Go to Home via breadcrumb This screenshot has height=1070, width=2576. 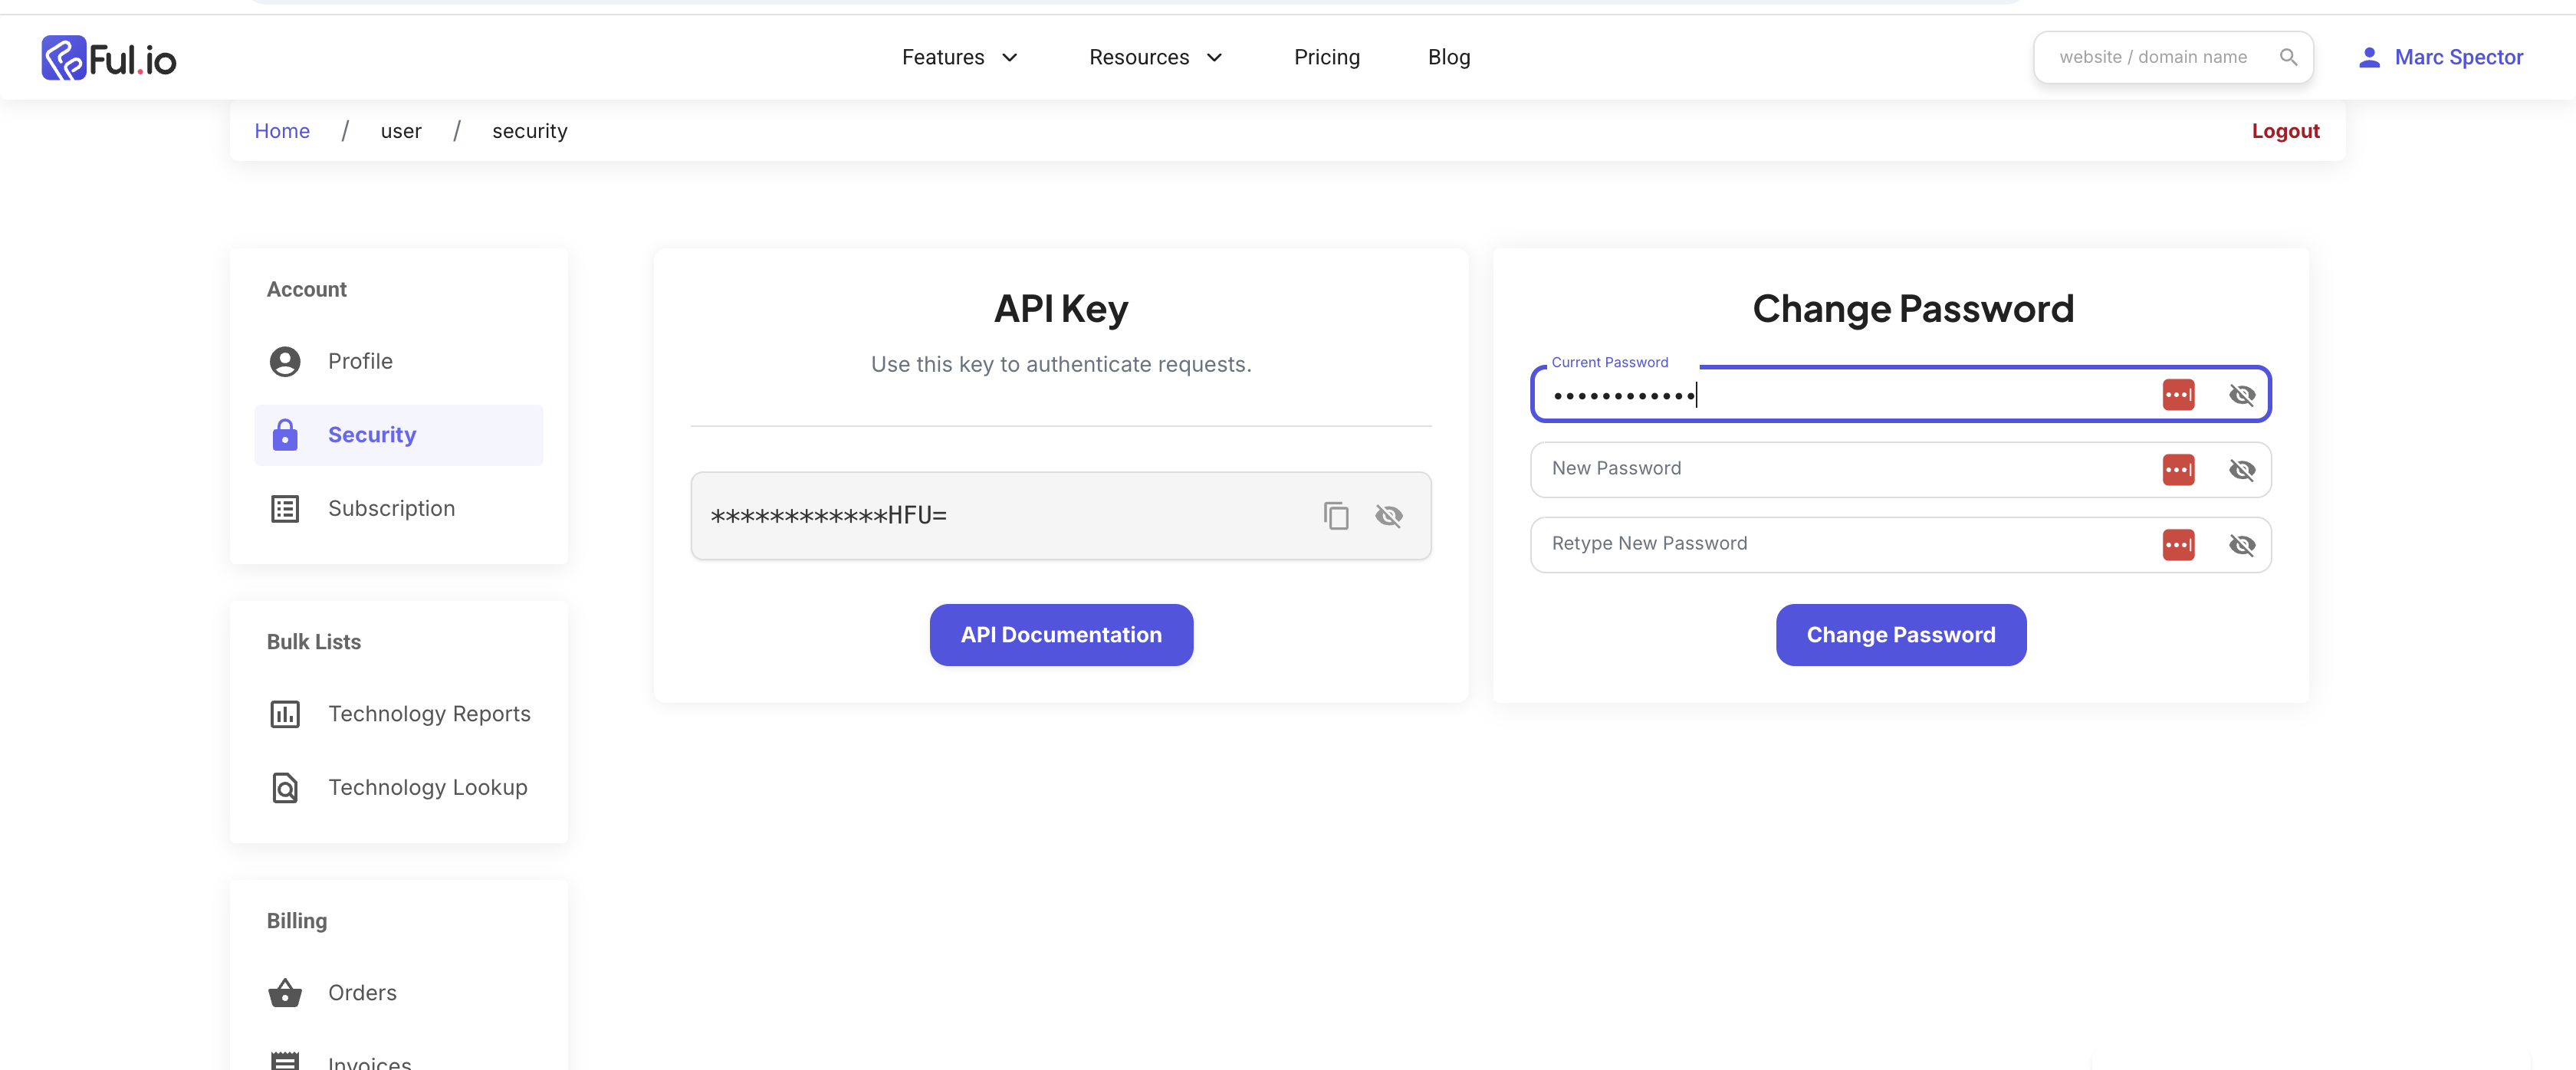pos(282,131)
